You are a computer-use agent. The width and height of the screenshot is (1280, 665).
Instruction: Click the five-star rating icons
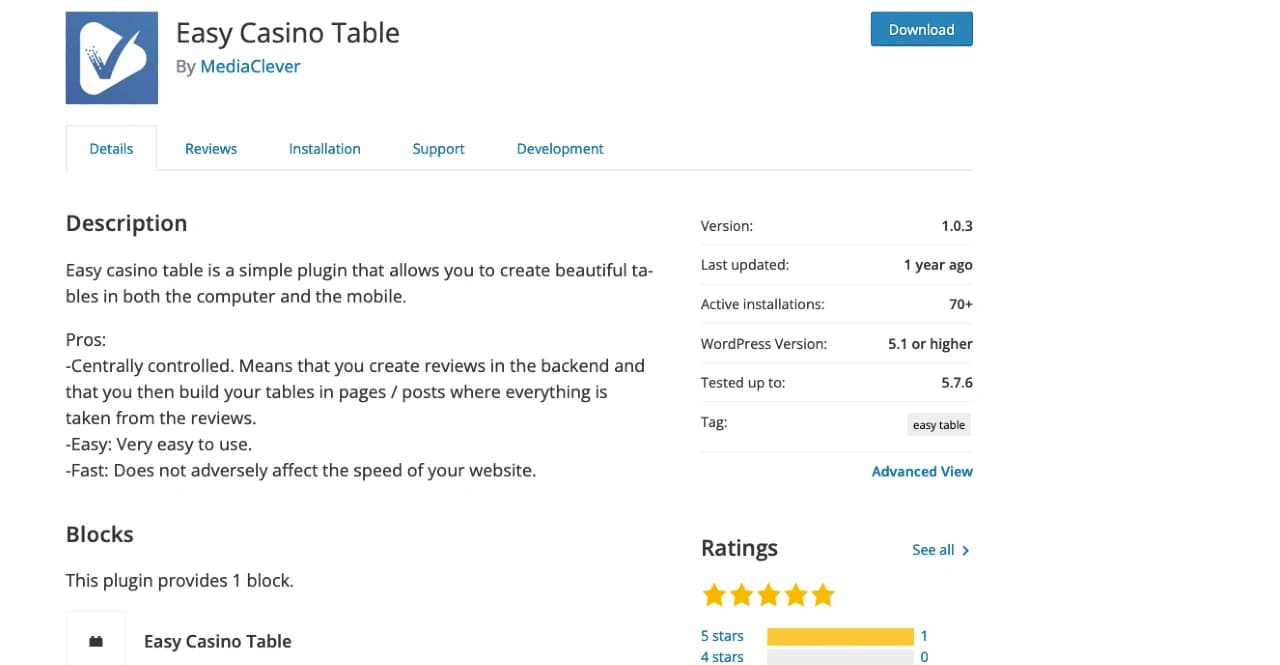point(768,596)
